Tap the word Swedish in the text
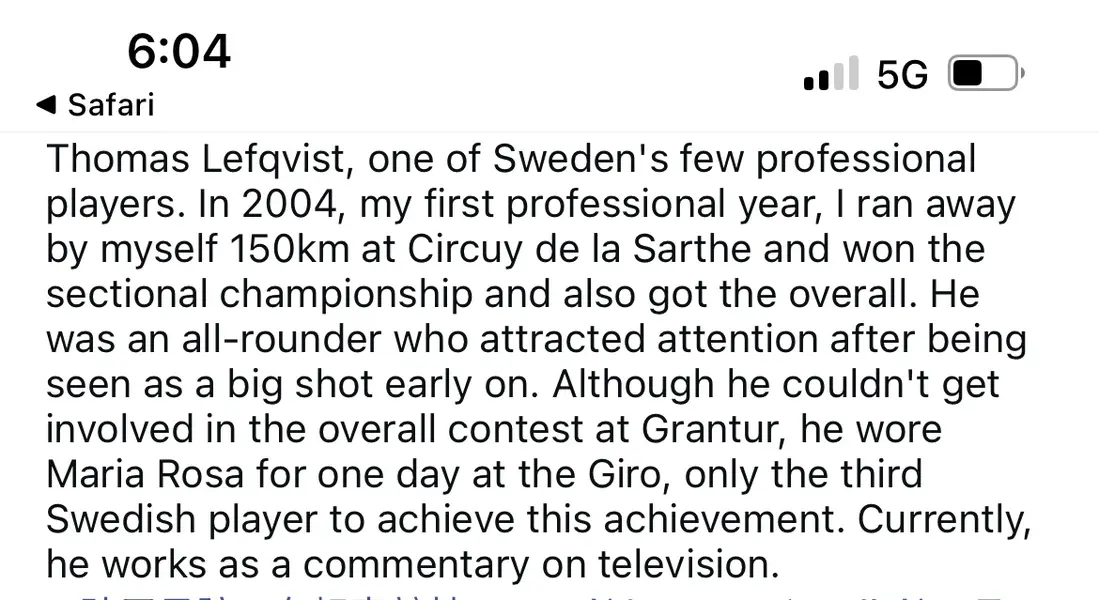Screen dimensions: 1099x600 pos(117,519)
